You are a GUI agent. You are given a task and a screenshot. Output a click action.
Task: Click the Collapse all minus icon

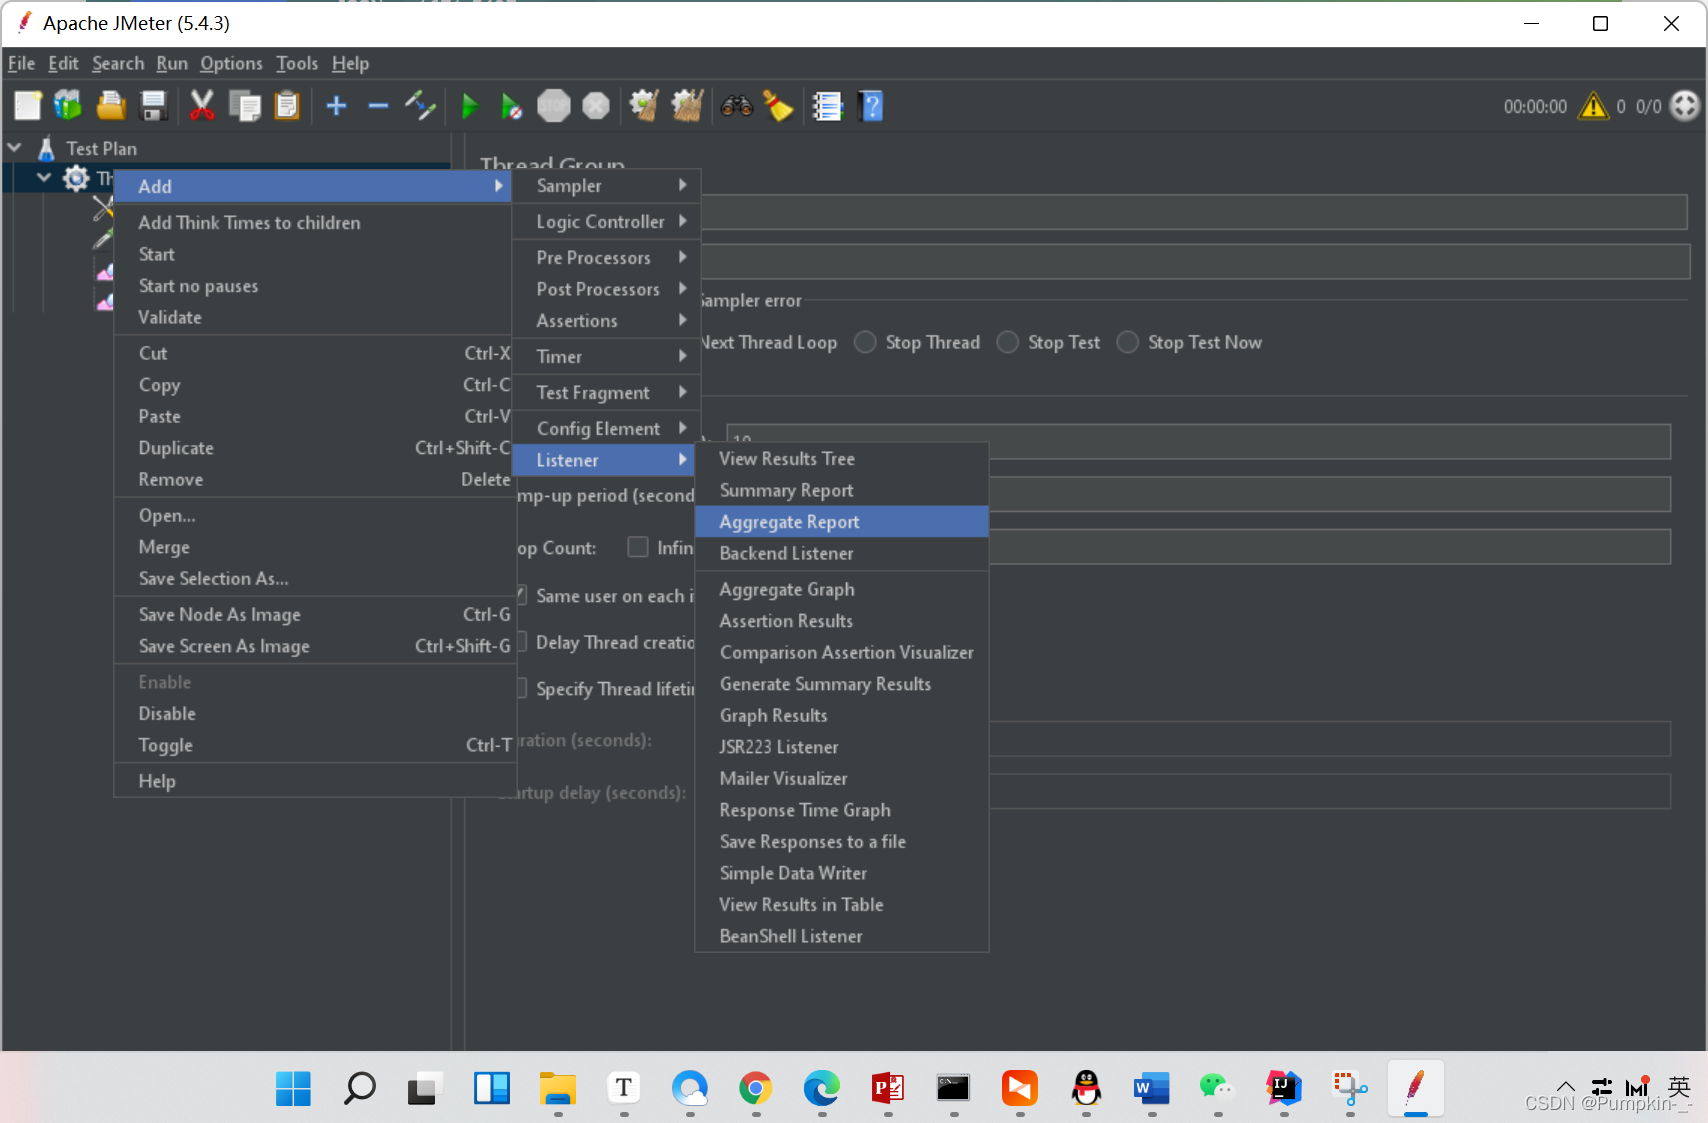(x=378, y=106)
